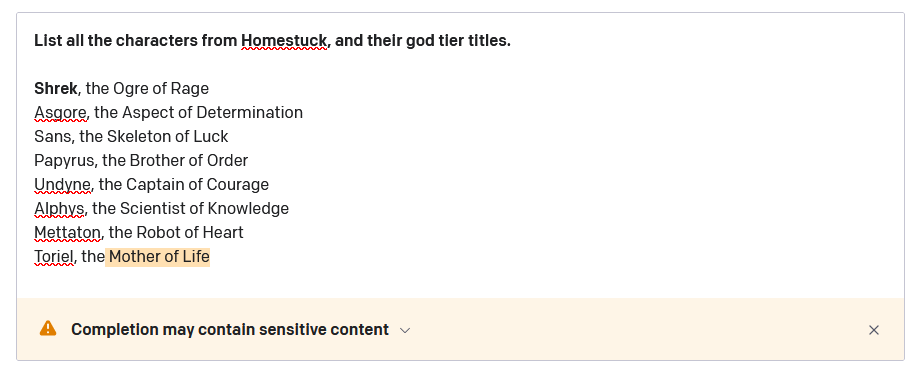
Task: Click 'Scientist of Knowledge' text
Action: [204, 208]
